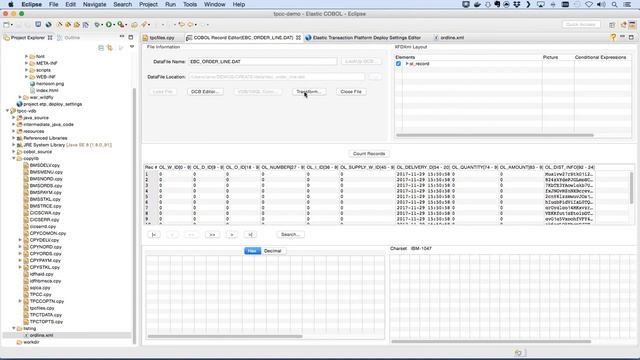Click the help question mark icon
Screen dimensions: 640x360
coord(613,37)
